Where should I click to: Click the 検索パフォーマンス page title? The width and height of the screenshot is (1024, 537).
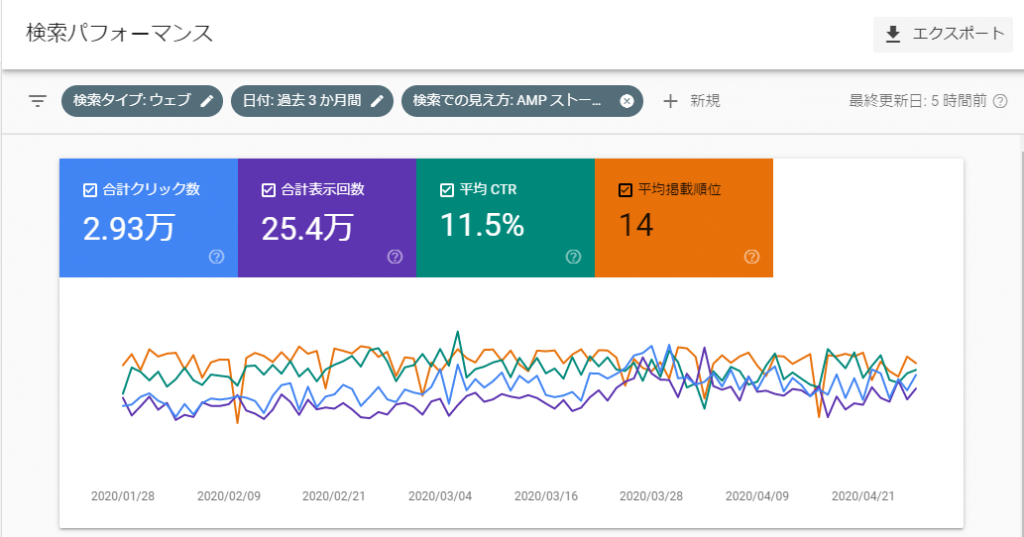[x=120, y=33]
